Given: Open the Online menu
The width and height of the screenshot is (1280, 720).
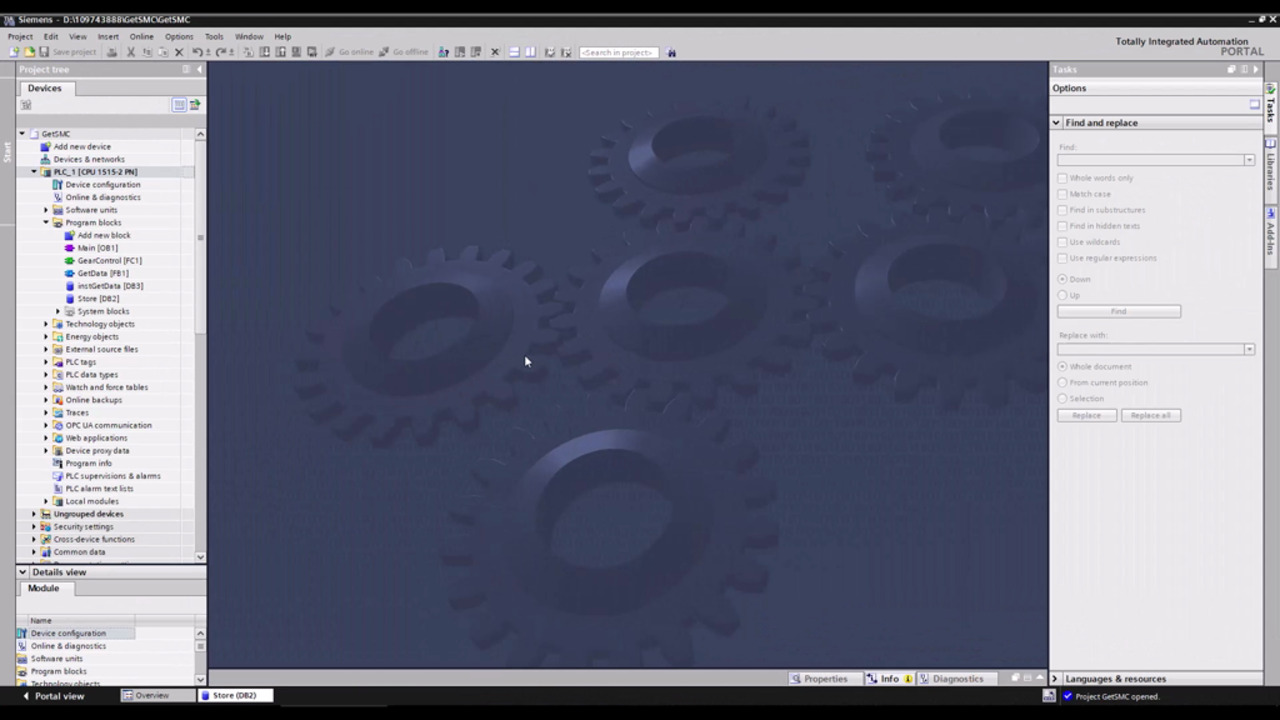Looking at the screenshot, I should tap(141, 36).
